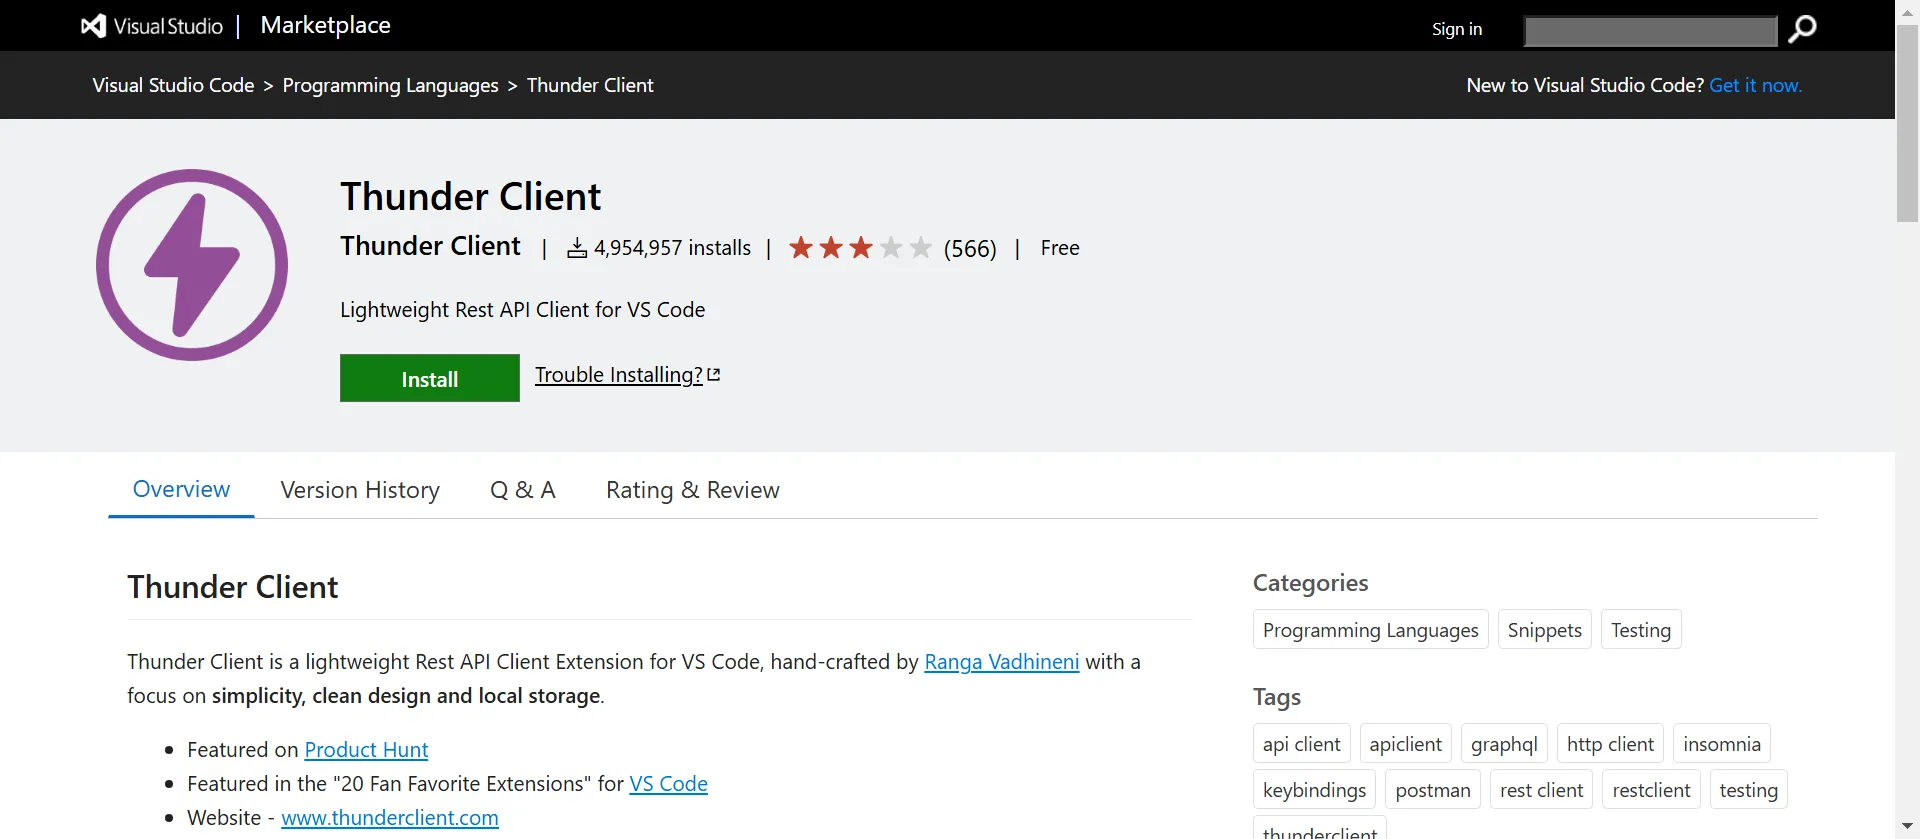Viewport: 1920px width, 839px height.
Task: Click the lowercase testing tag
Action: pos(1748,790)
